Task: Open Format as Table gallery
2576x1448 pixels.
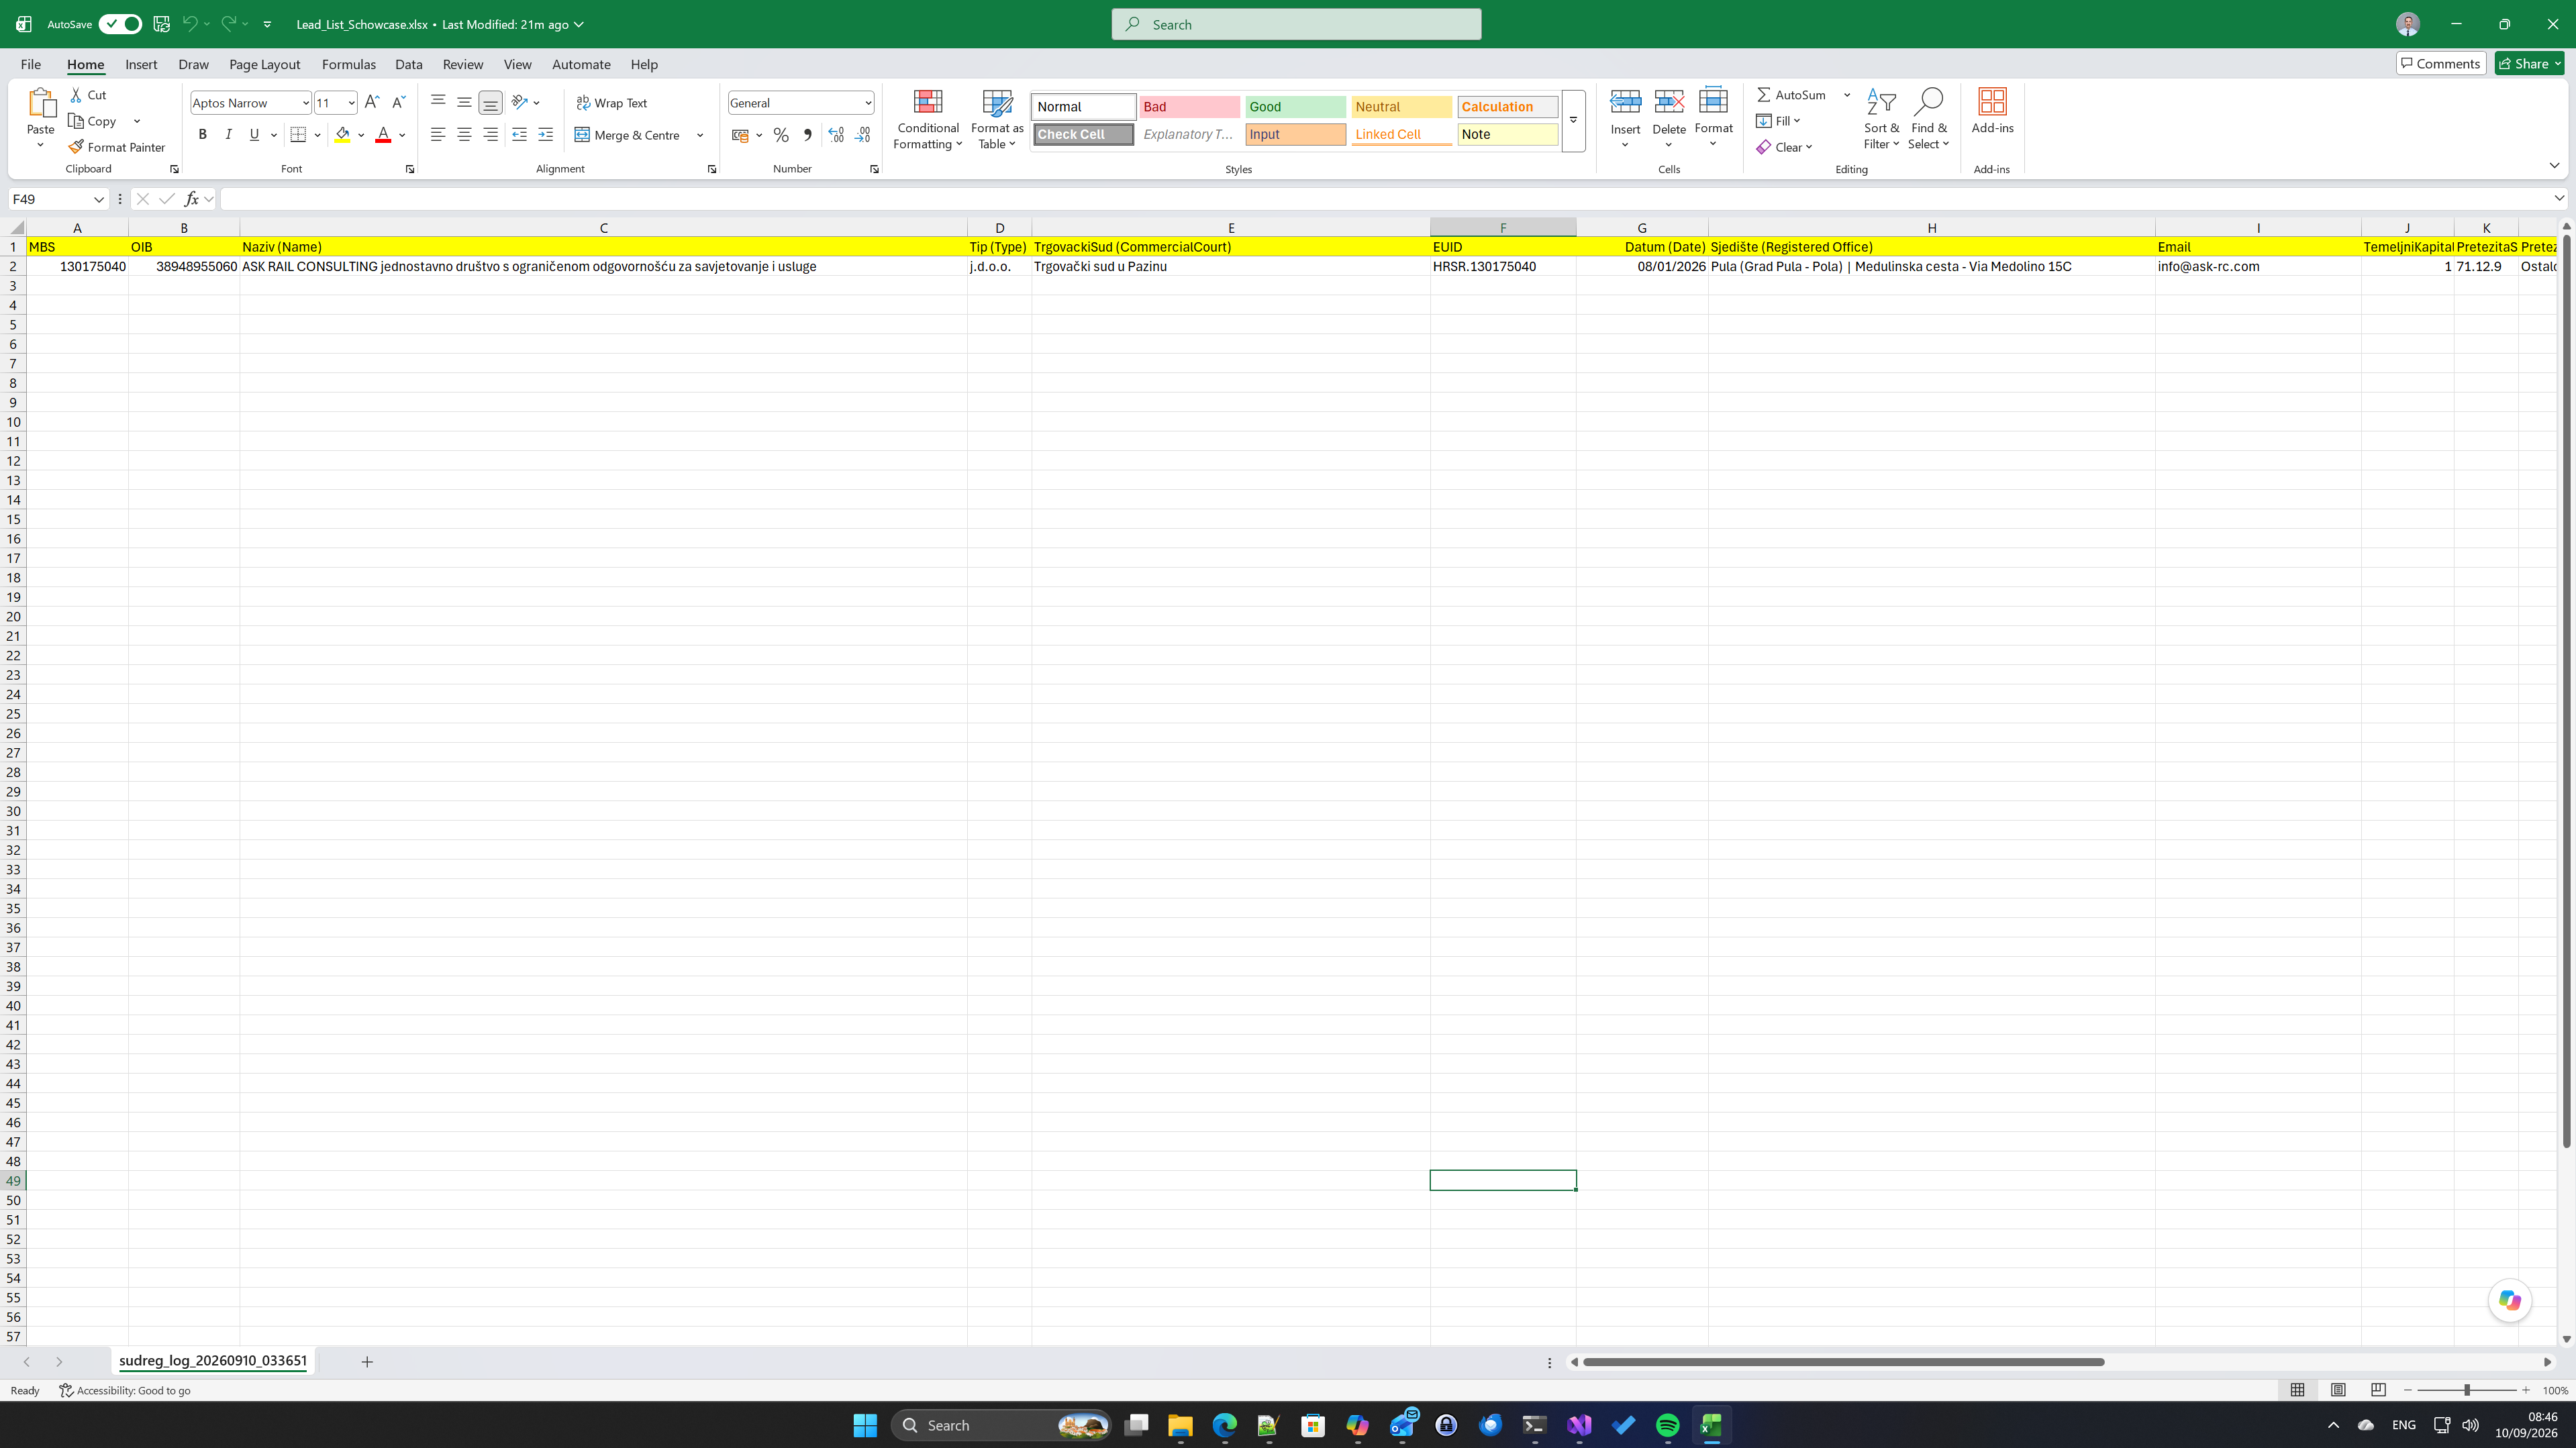Action: 997,120
